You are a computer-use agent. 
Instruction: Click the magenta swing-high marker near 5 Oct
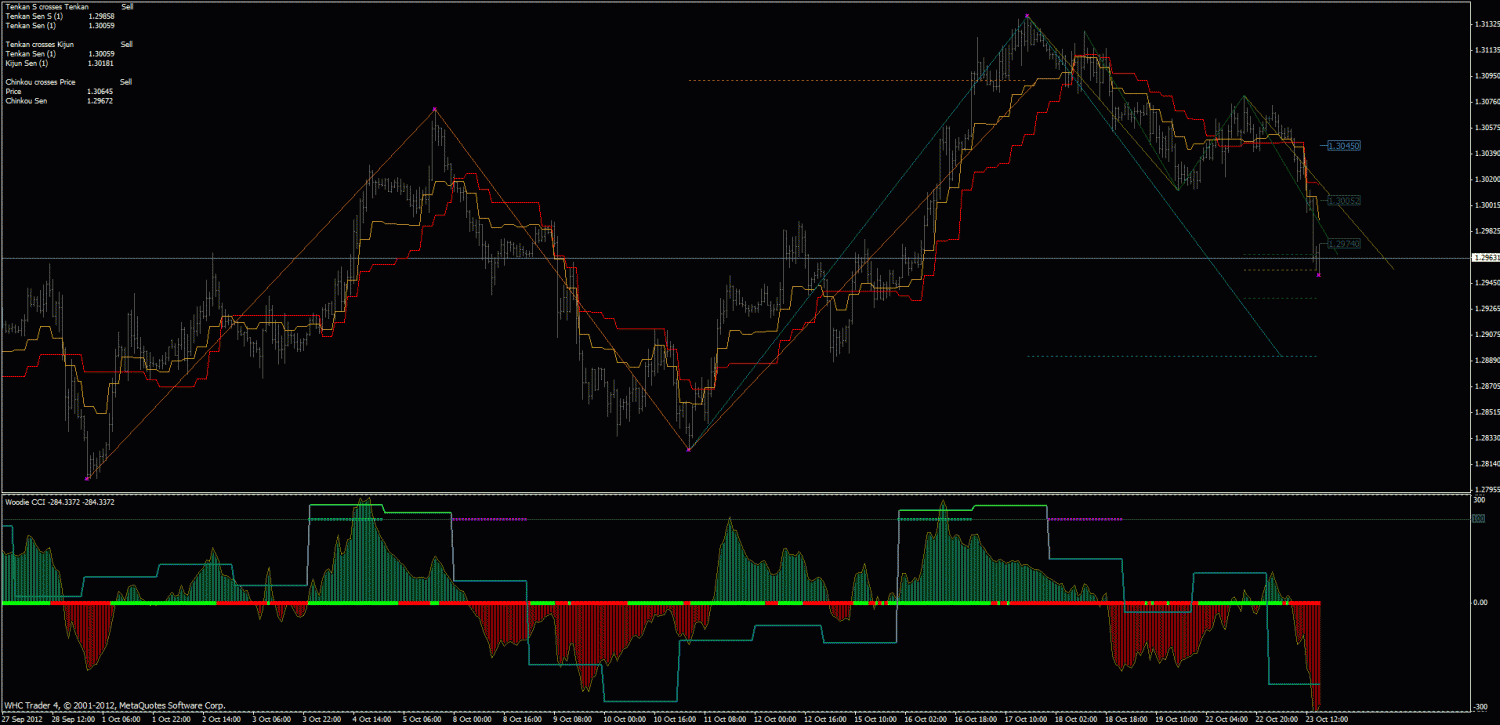pyautogui.click(x=434, y=108)
